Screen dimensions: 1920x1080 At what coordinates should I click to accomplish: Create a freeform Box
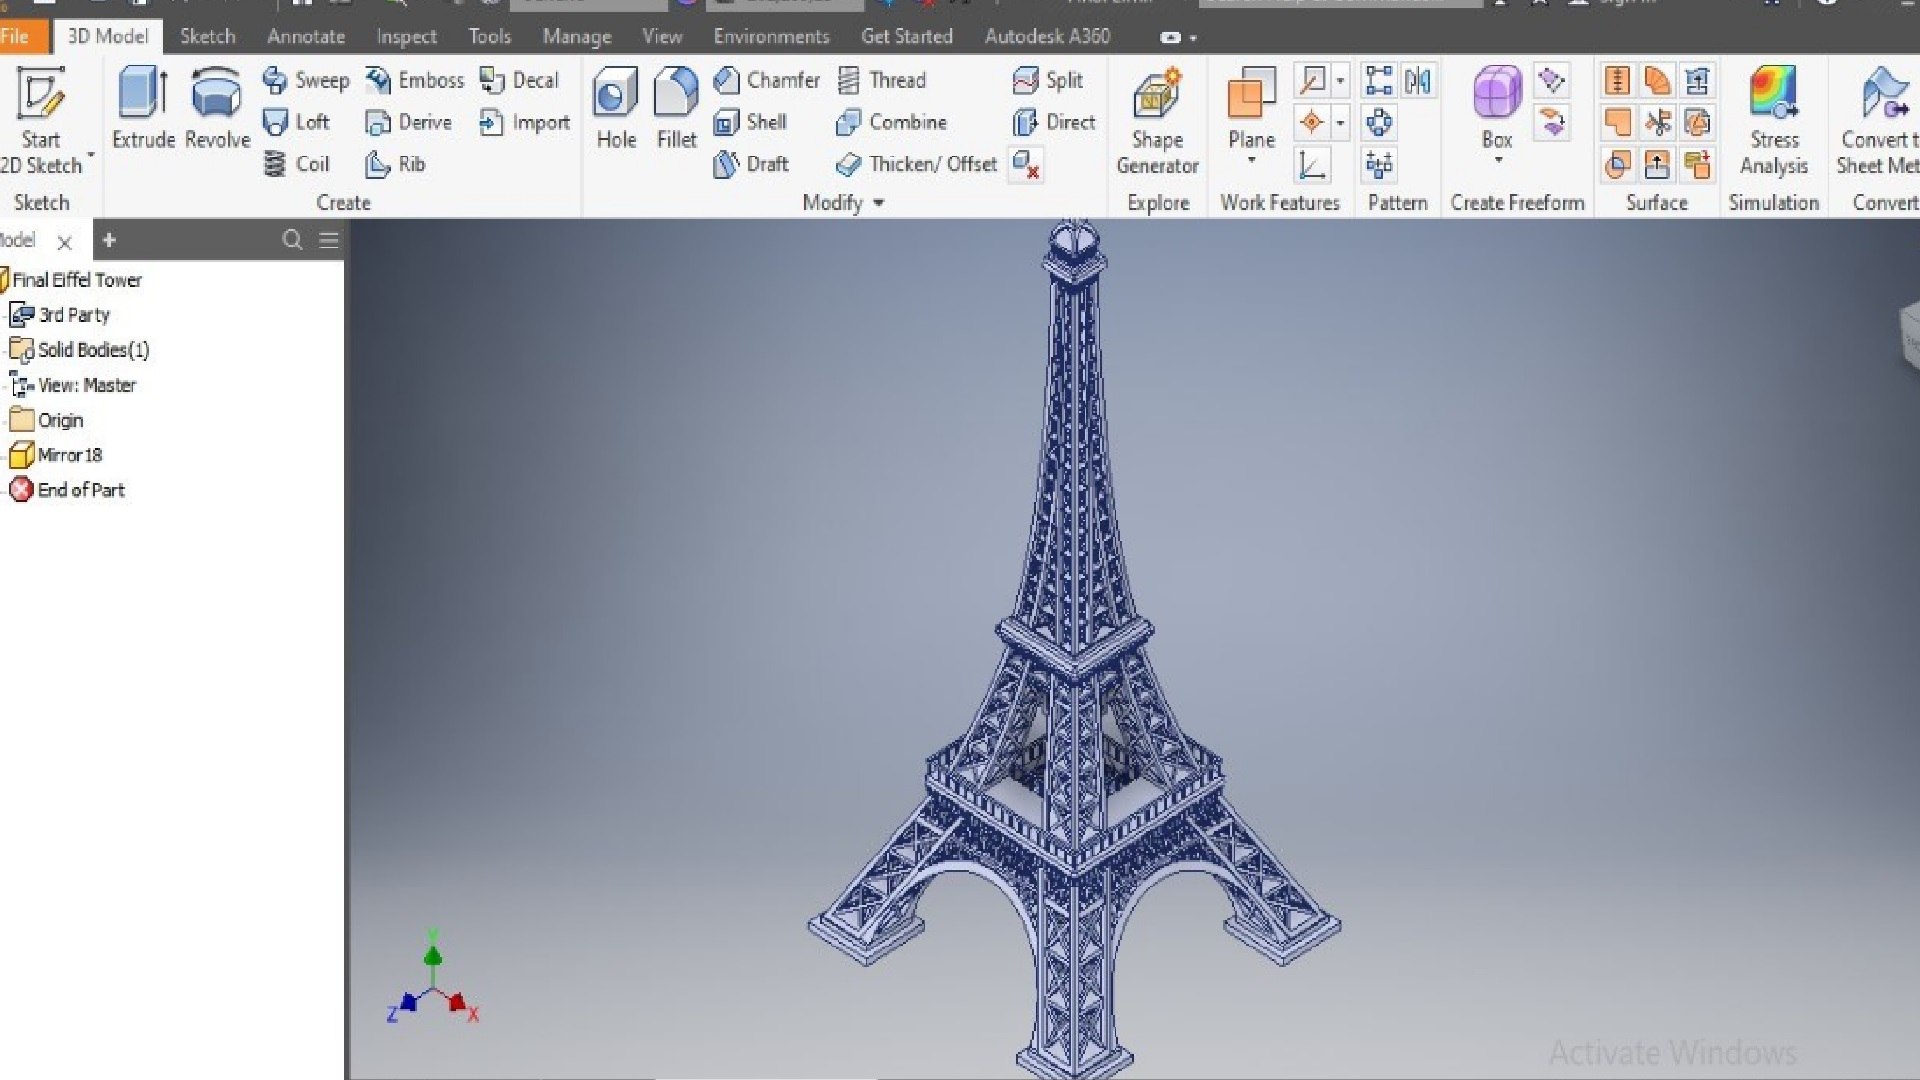coord(1497,108)
